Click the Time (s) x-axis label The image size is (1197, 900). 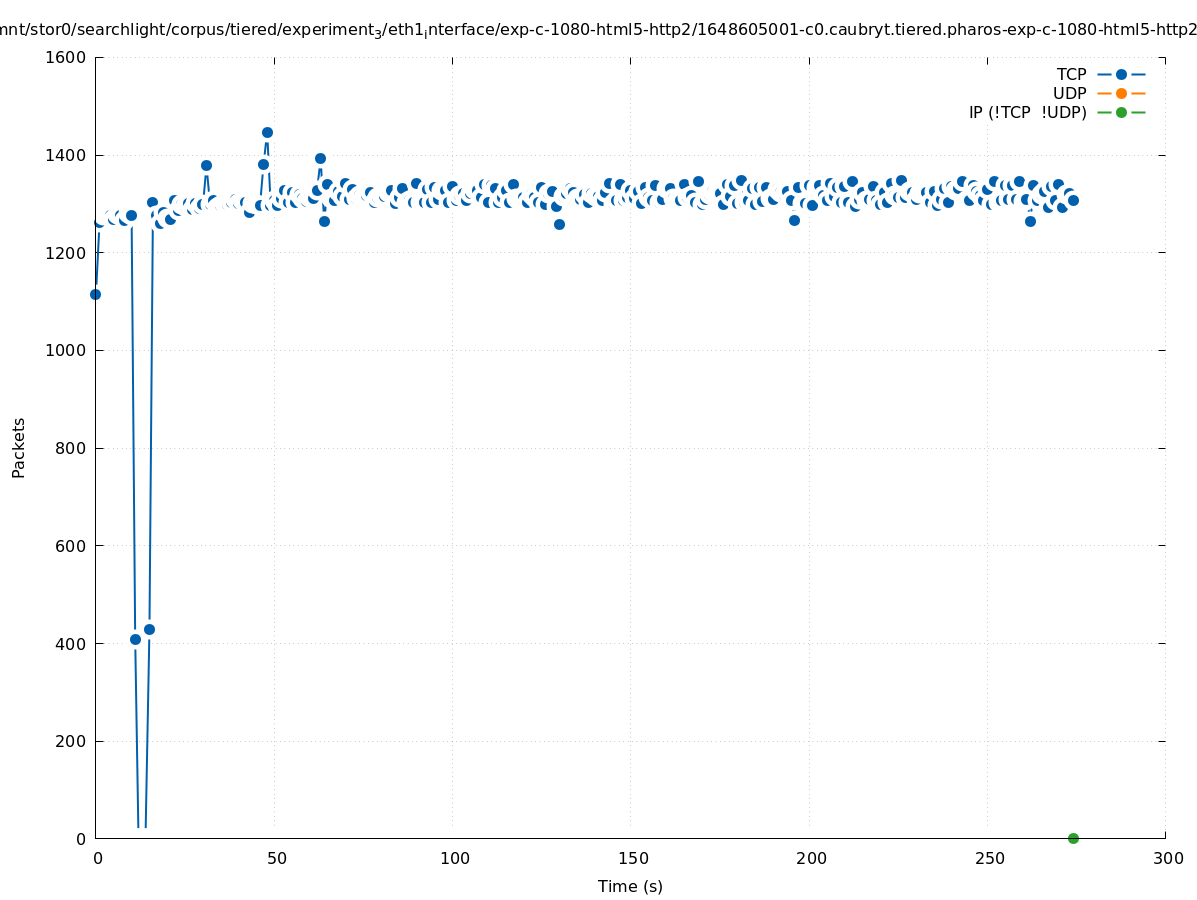(x=630, y=887)
